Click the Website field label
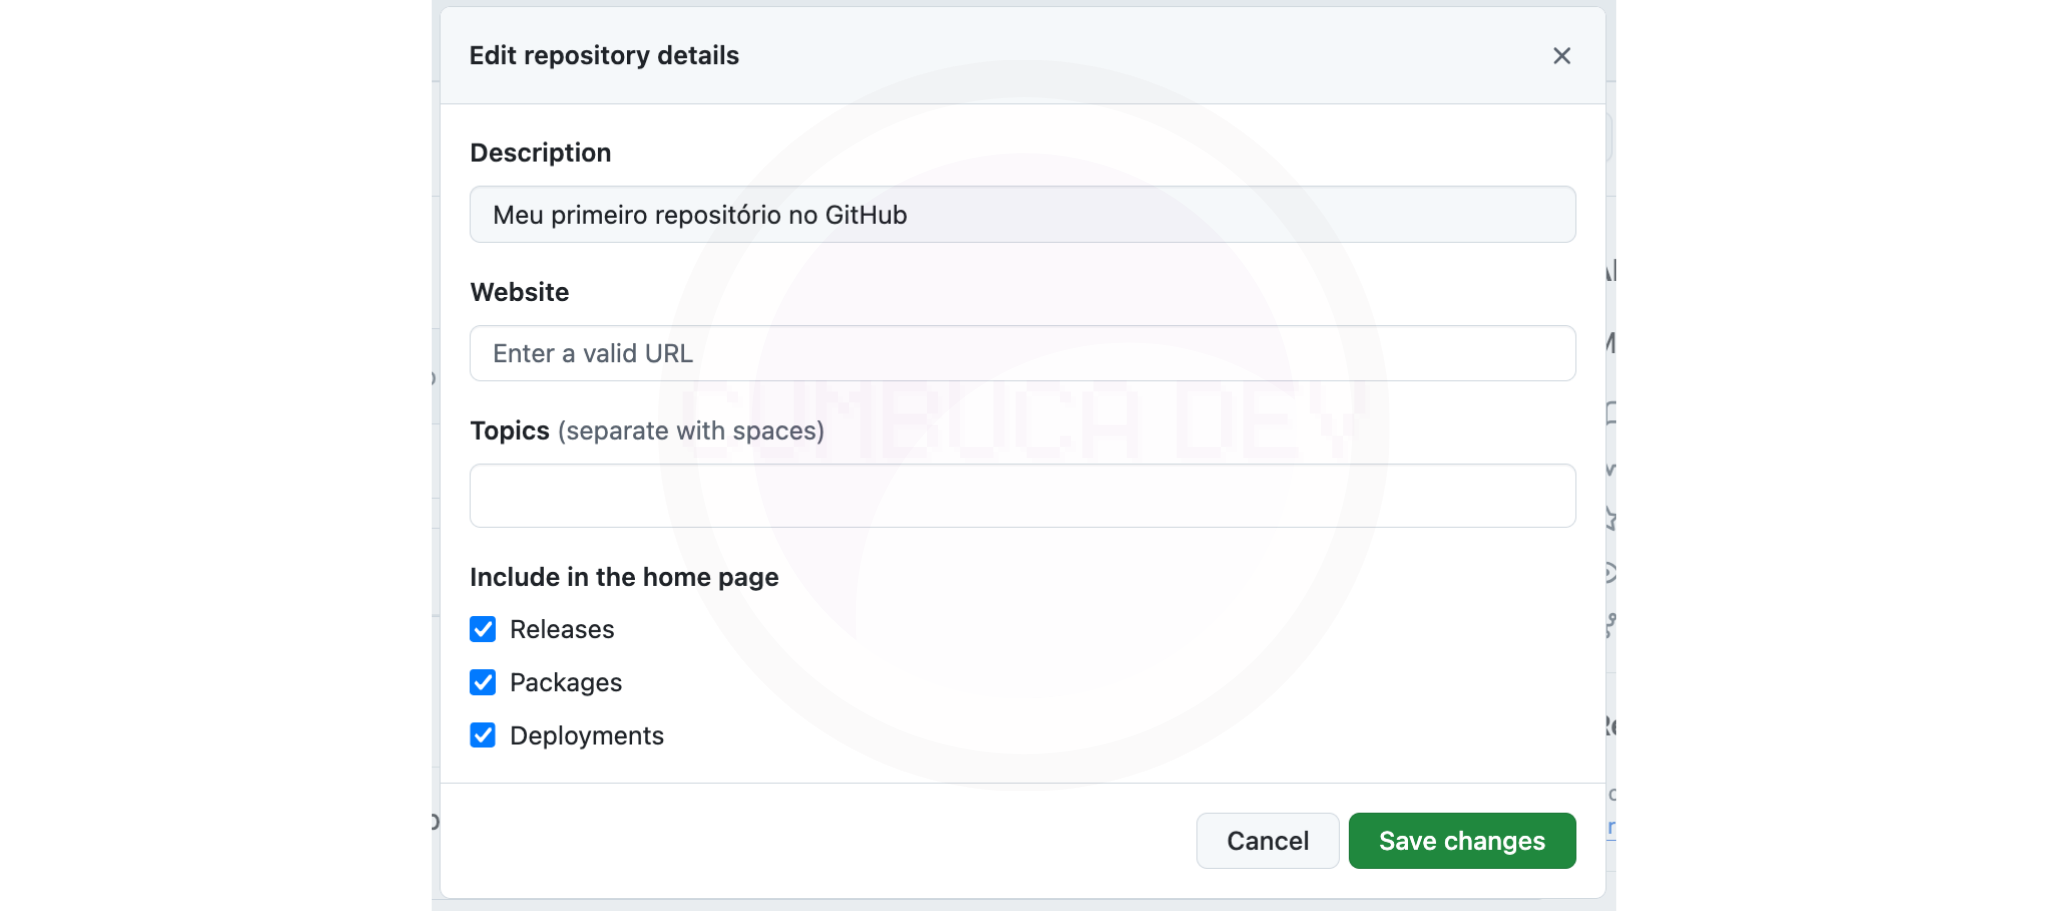The image size is (2048, 911). click(x=519, y=292)
